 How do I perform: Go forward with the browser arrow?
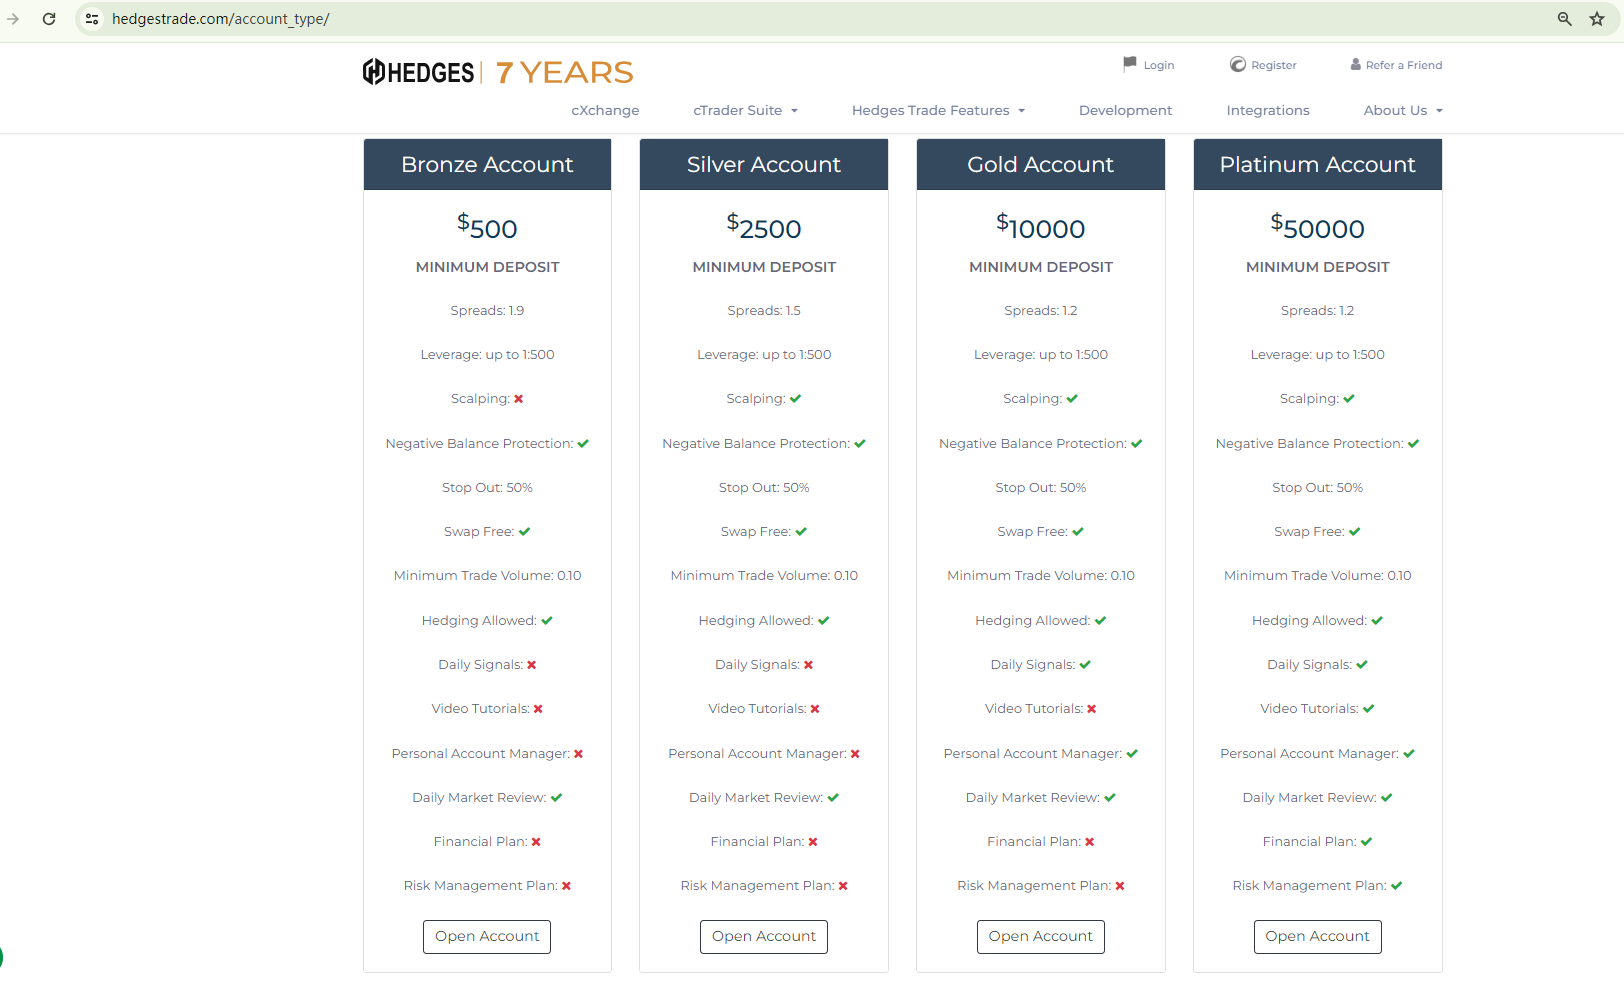(13, 19)
